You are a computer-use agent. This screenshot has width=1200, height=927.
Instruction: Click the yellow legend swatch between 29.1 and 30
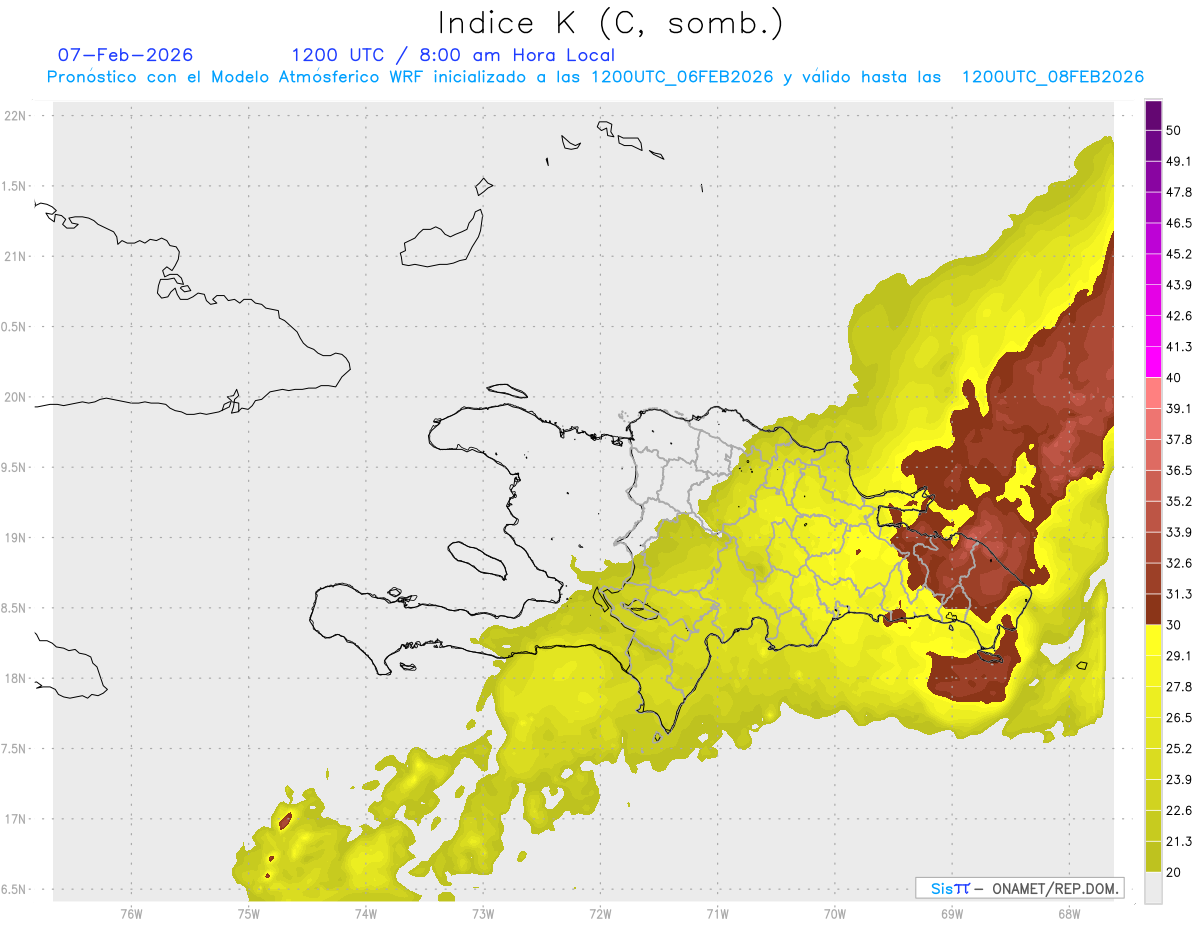click(x=1153, y=641)
